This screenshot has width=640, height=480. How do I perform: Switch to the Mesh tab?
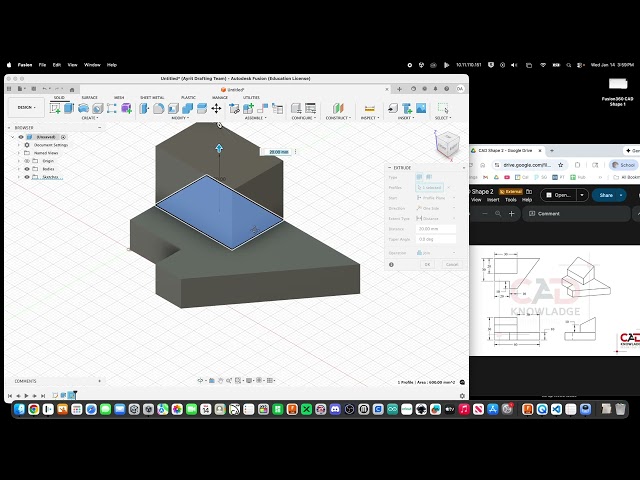tap(119, 98)
